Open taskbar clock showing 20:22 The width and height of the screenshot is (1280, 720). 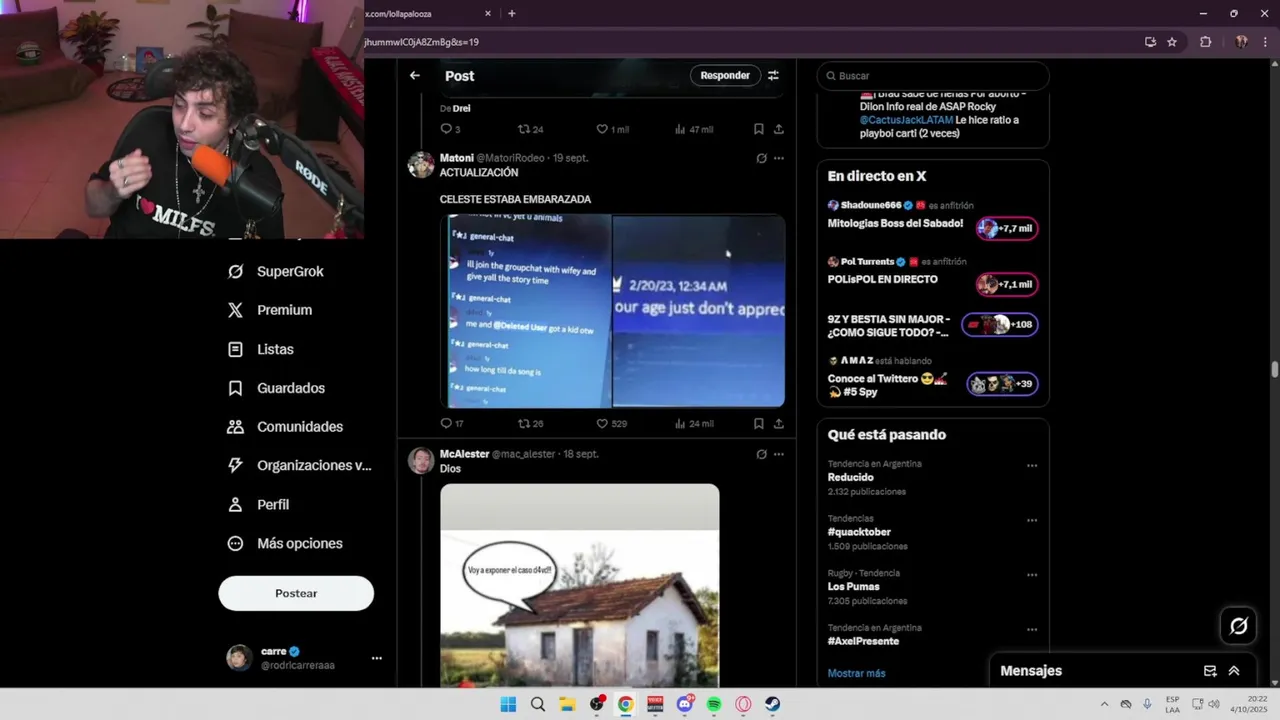click(1248, 704)
